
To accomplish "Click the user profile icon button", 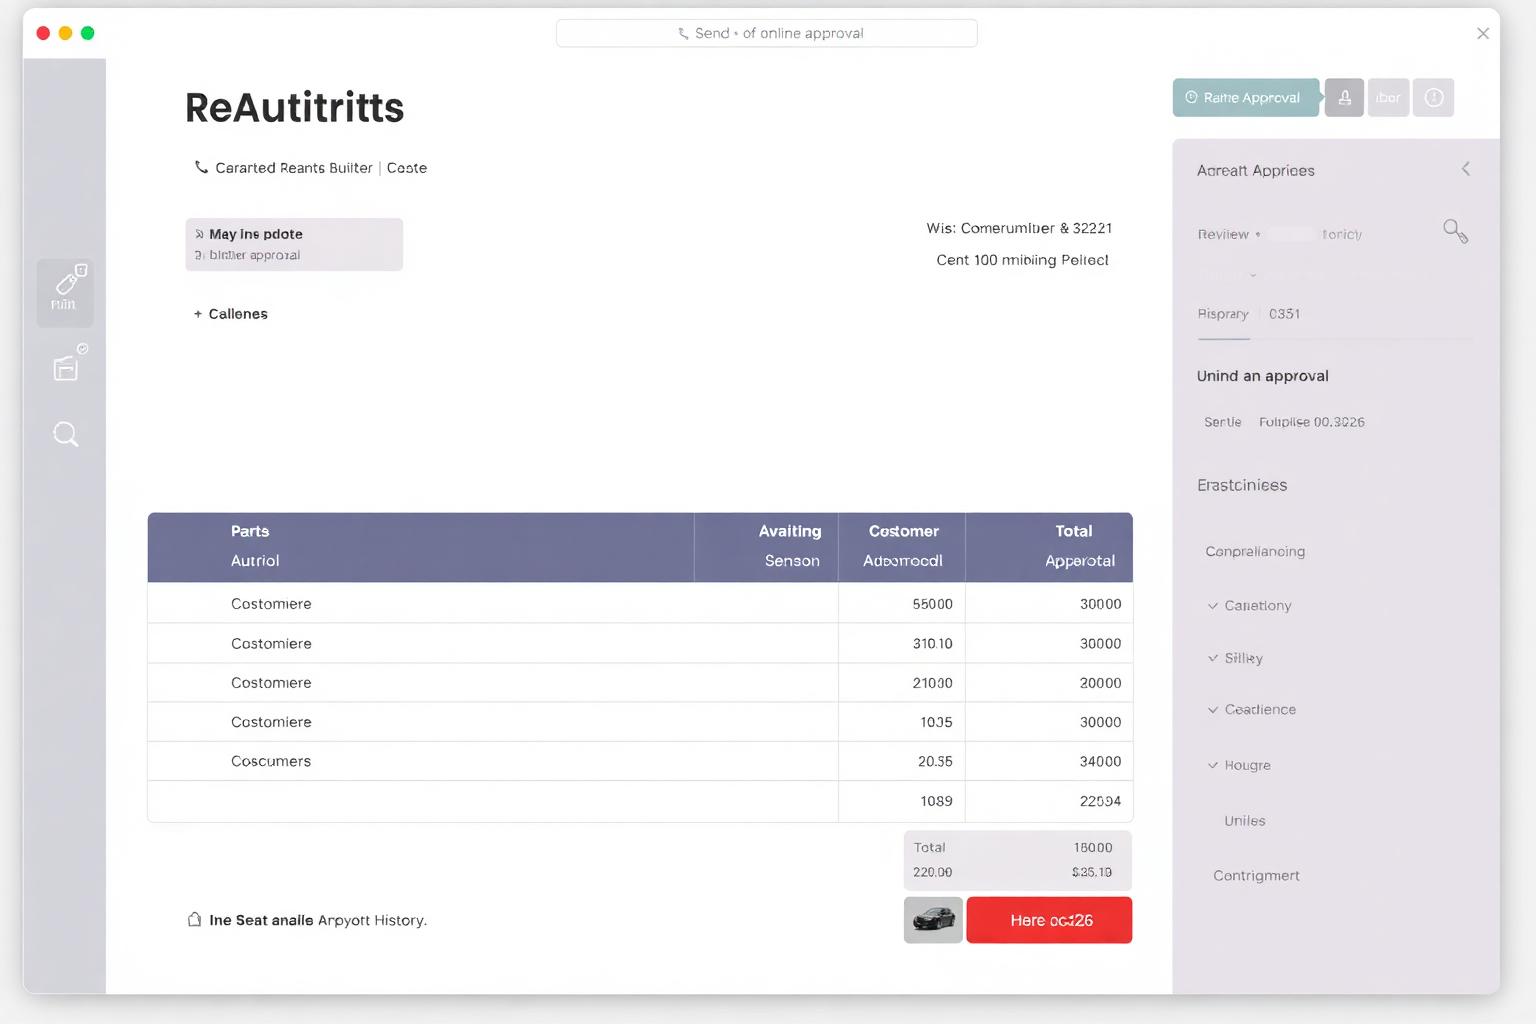I will pyautogui.click(x=1344, y=98).
